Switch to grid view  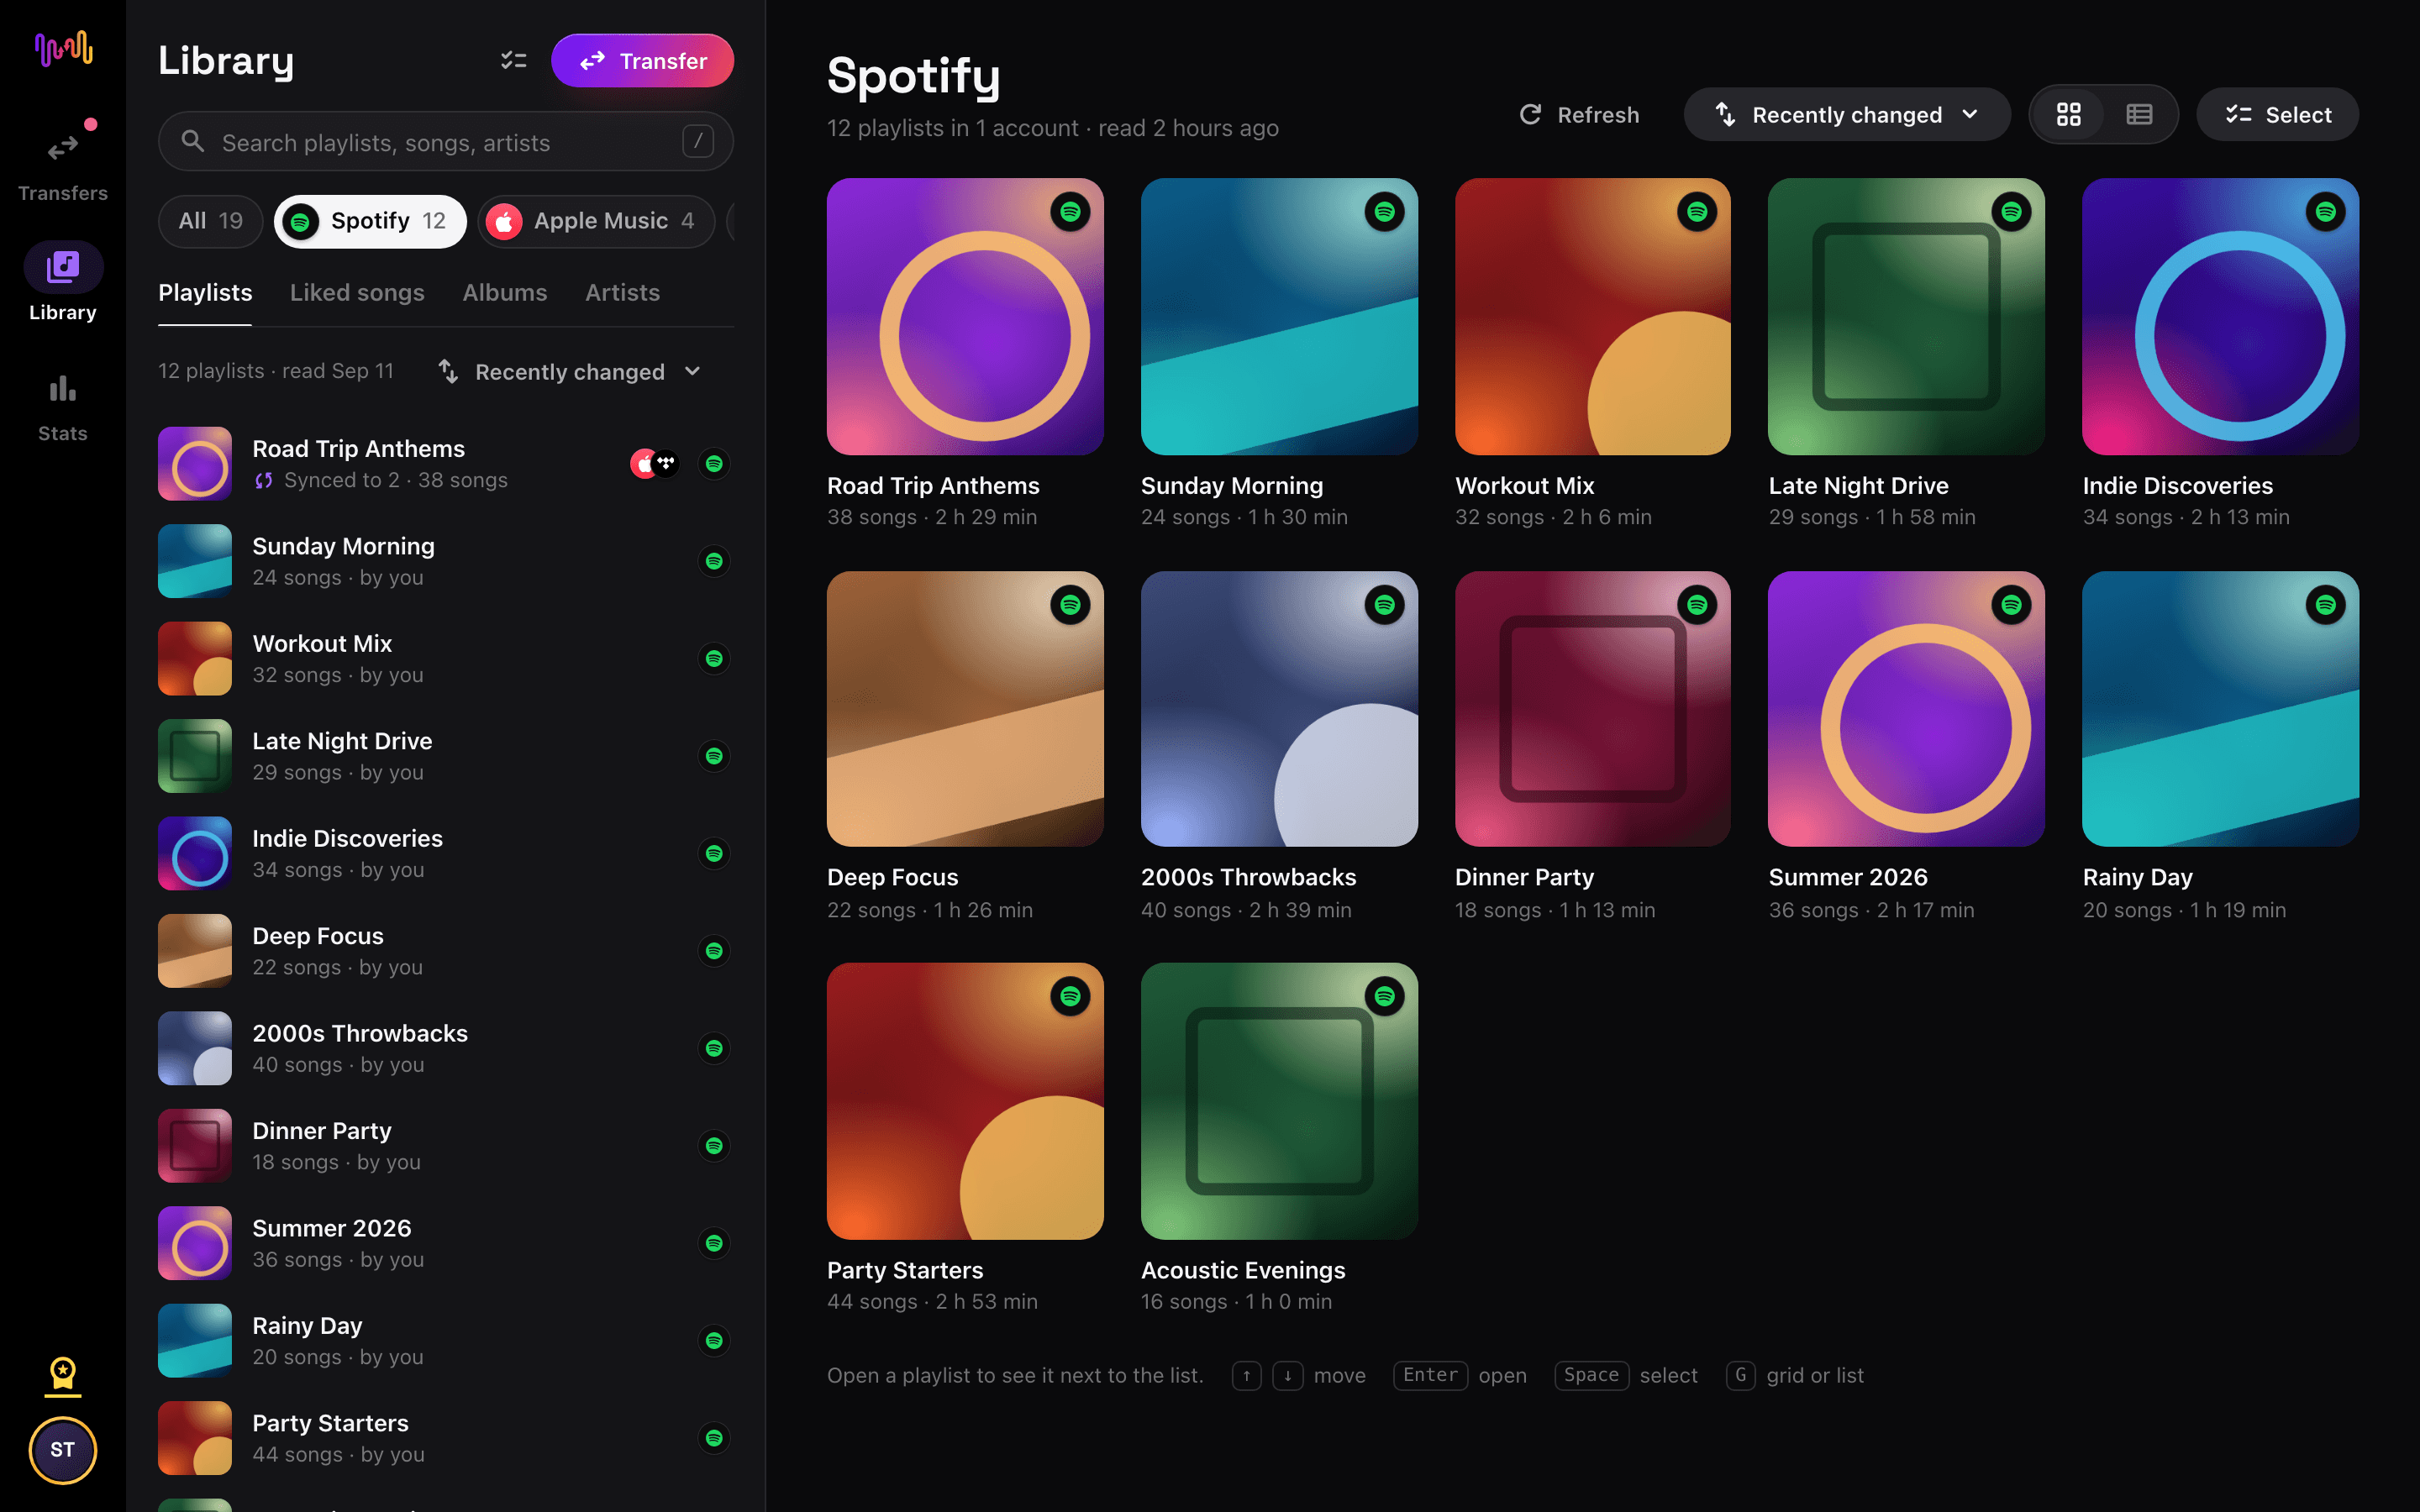(x=2069, y=115)
